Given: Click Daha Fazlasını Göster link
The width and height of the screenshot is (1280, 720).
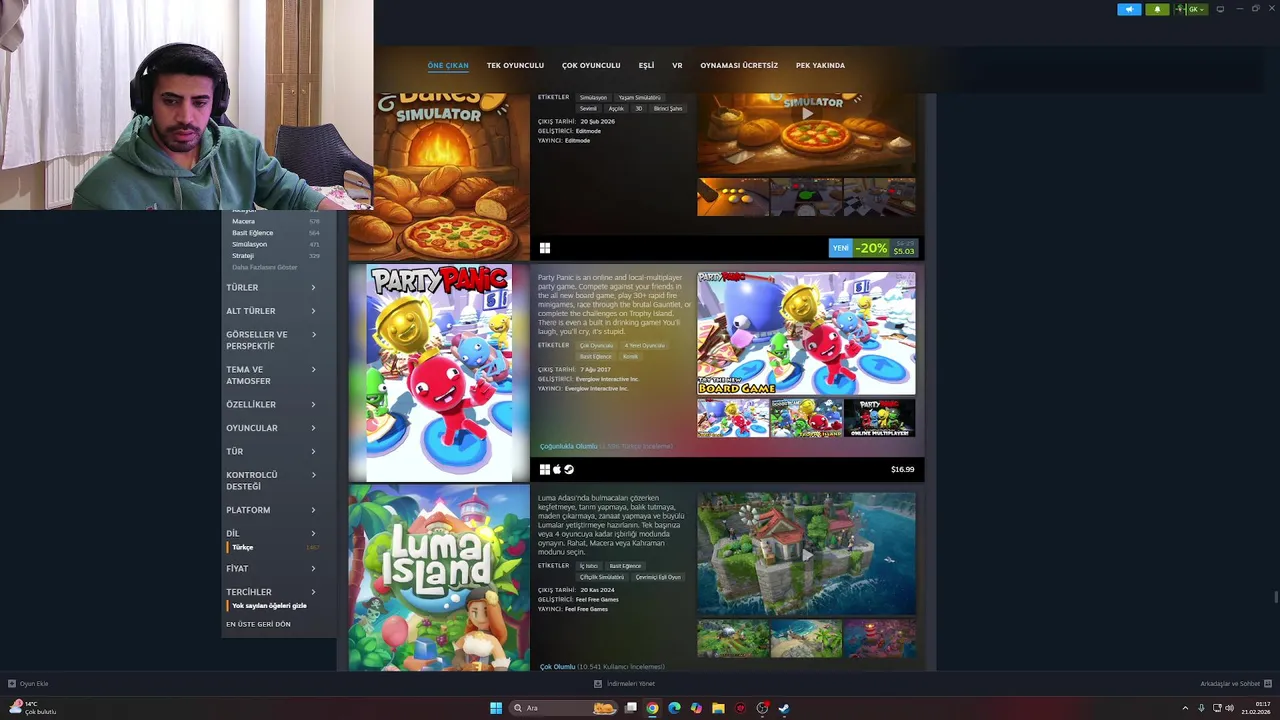Looking at the screenshot, I should [x=265, y=267].
